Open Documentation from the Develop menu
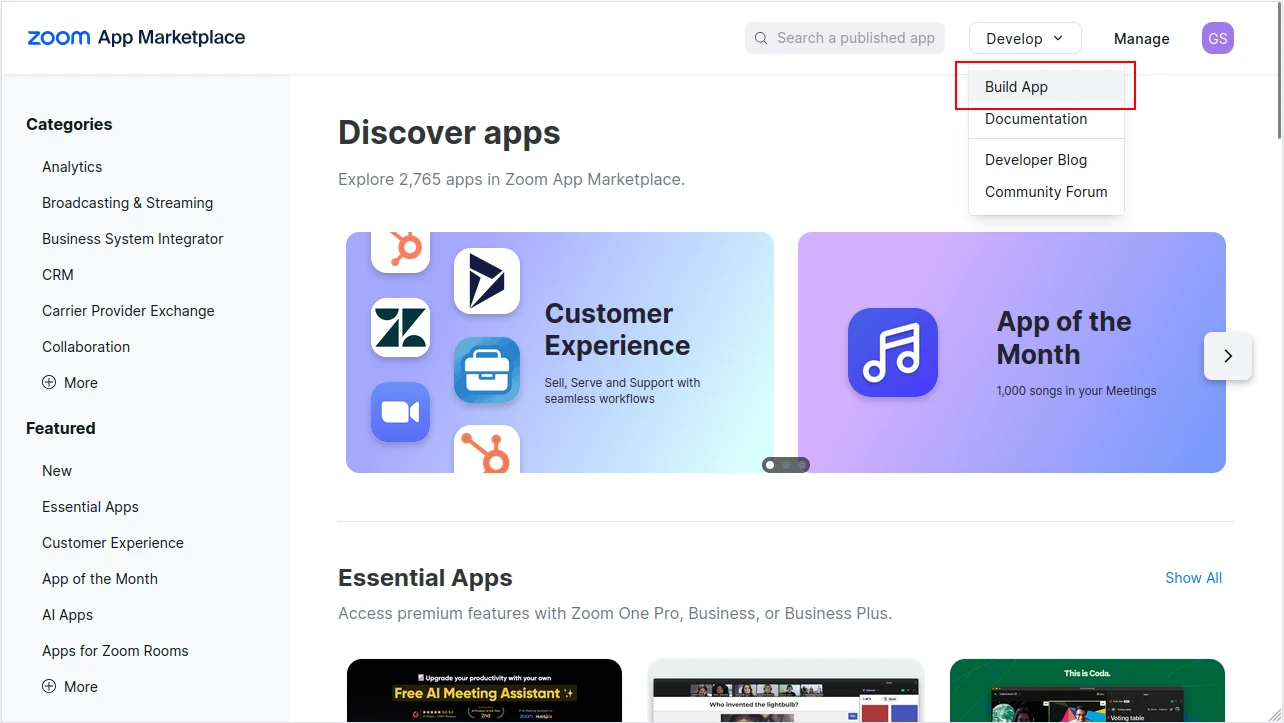 [1035, 119]
